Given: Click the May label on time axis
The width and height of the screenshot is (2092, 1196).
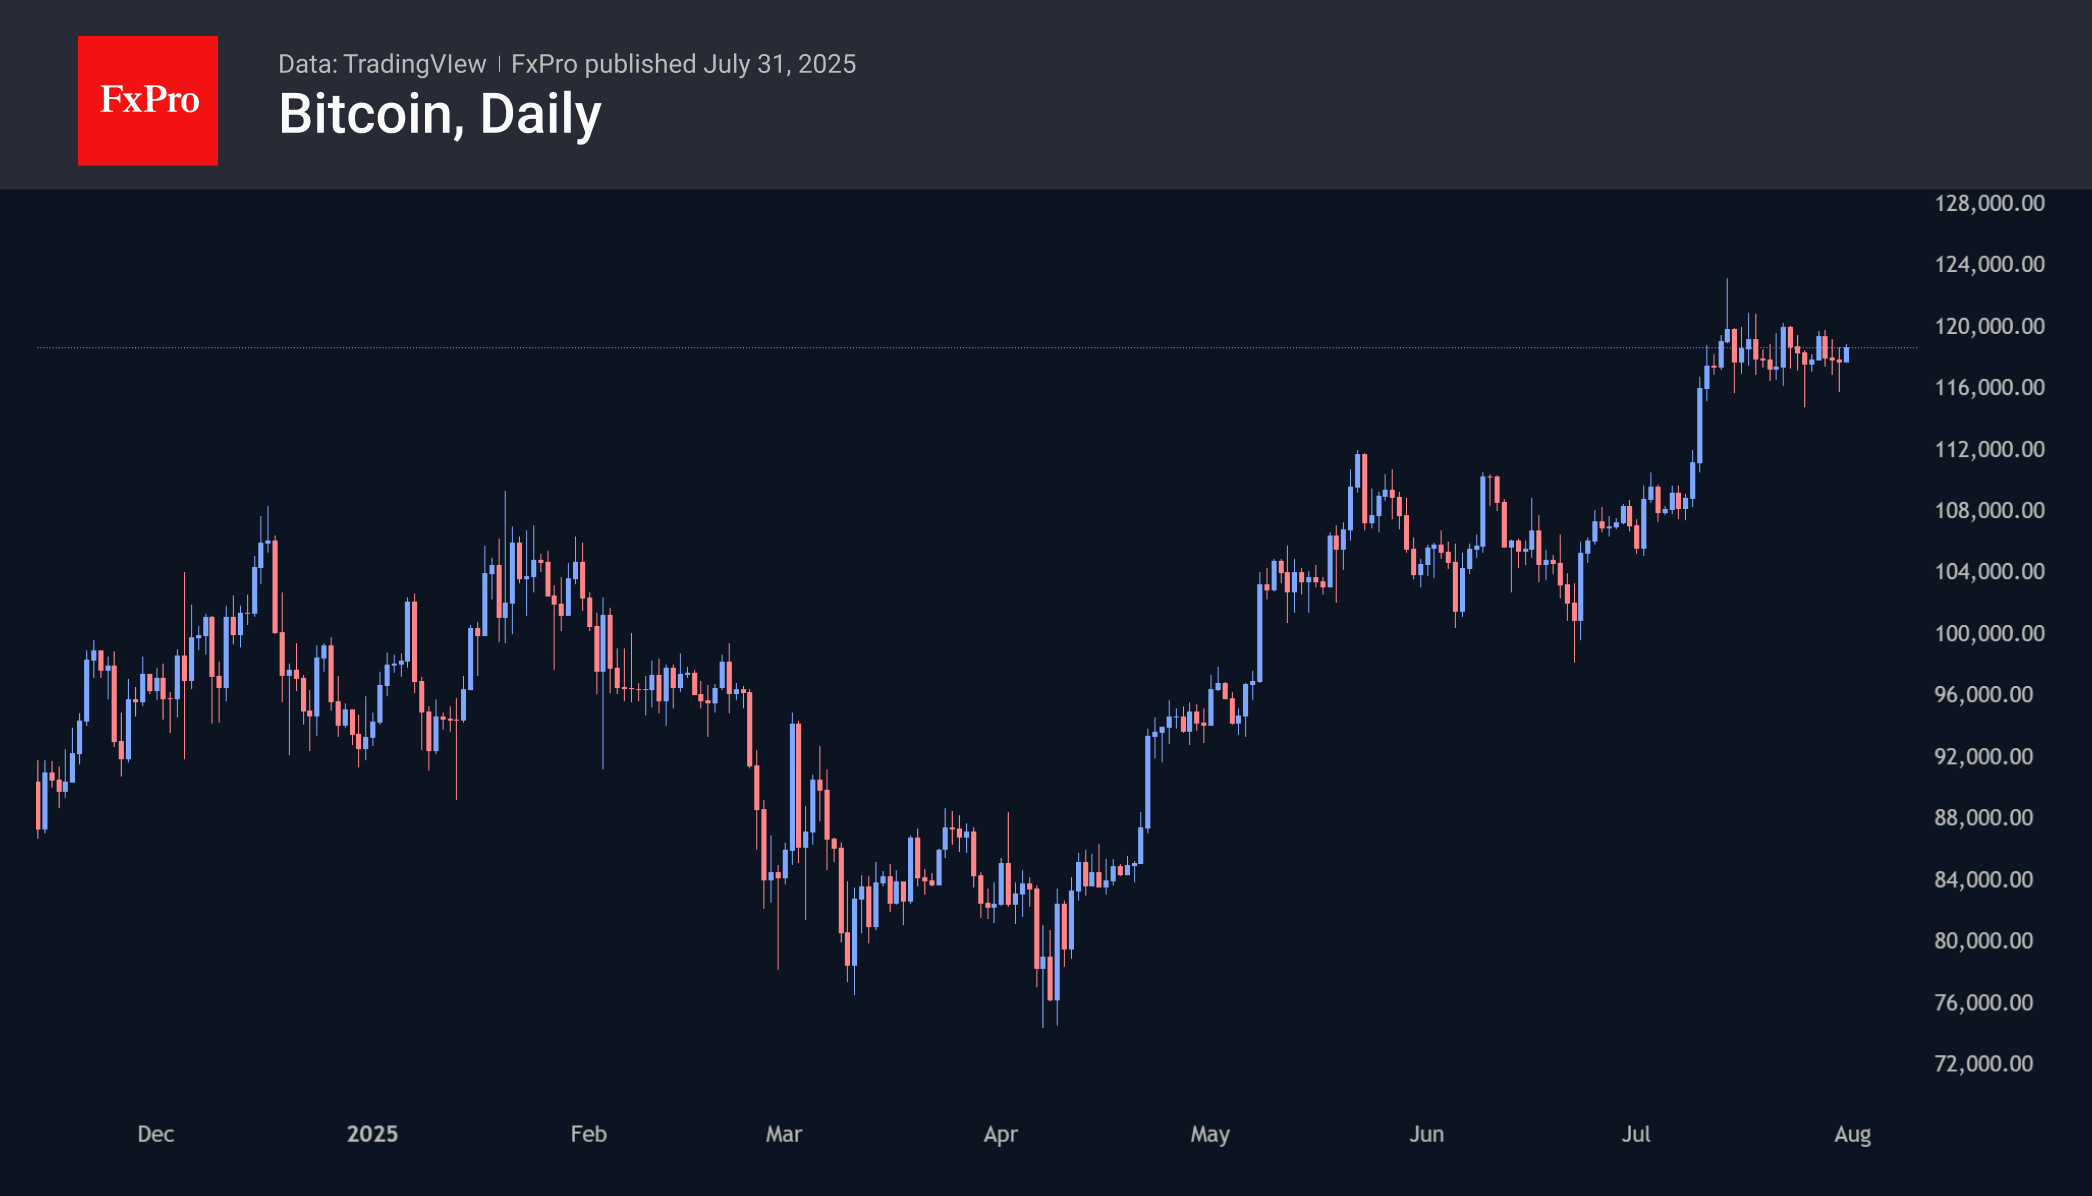Looking at the screenshot, I should (x=1210, y=1134).
